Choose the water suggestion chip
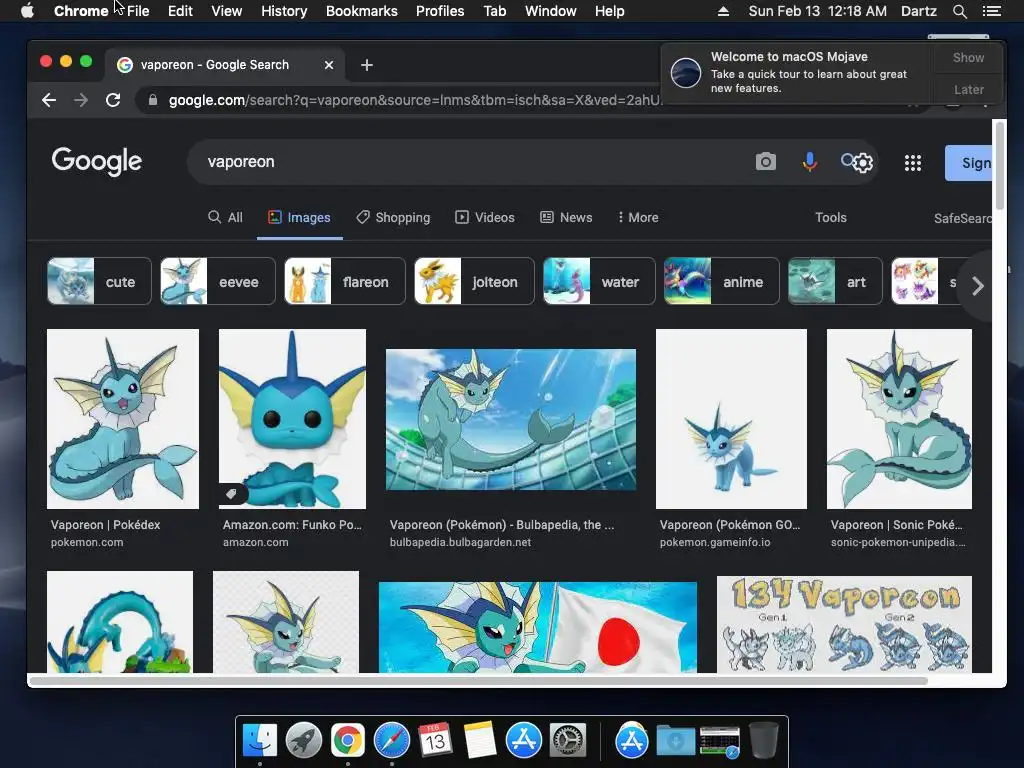This screenshot has height=768, width=1024. 599,281
